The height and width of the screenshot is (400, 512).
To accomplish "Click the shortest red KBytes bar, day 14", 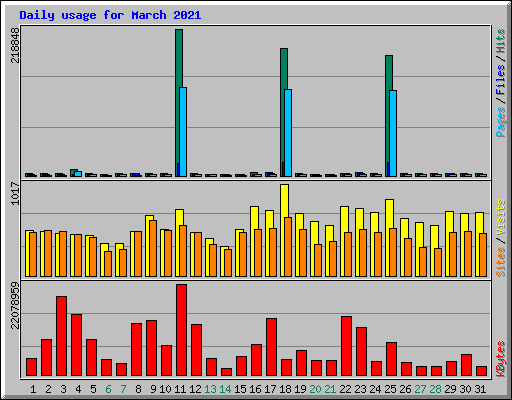I will (226, 372).
